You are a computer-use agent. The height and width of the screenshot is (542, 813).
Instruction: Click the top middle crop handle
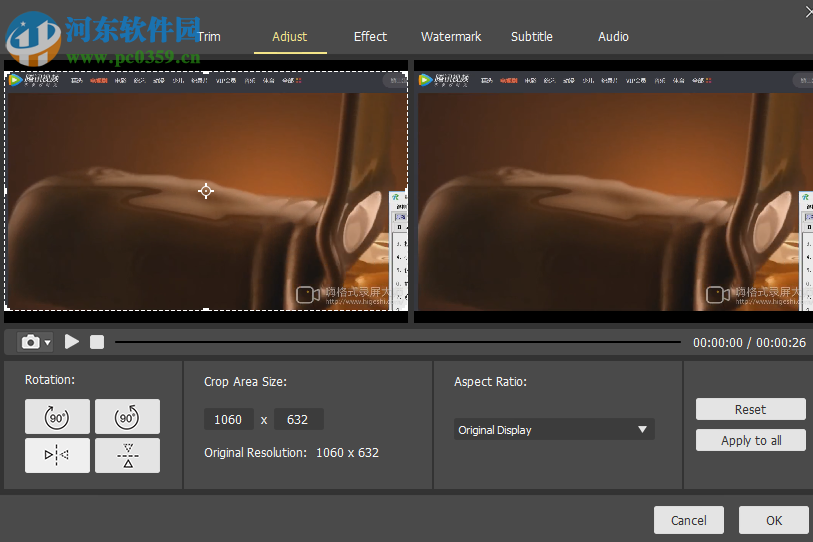[206, 73]
